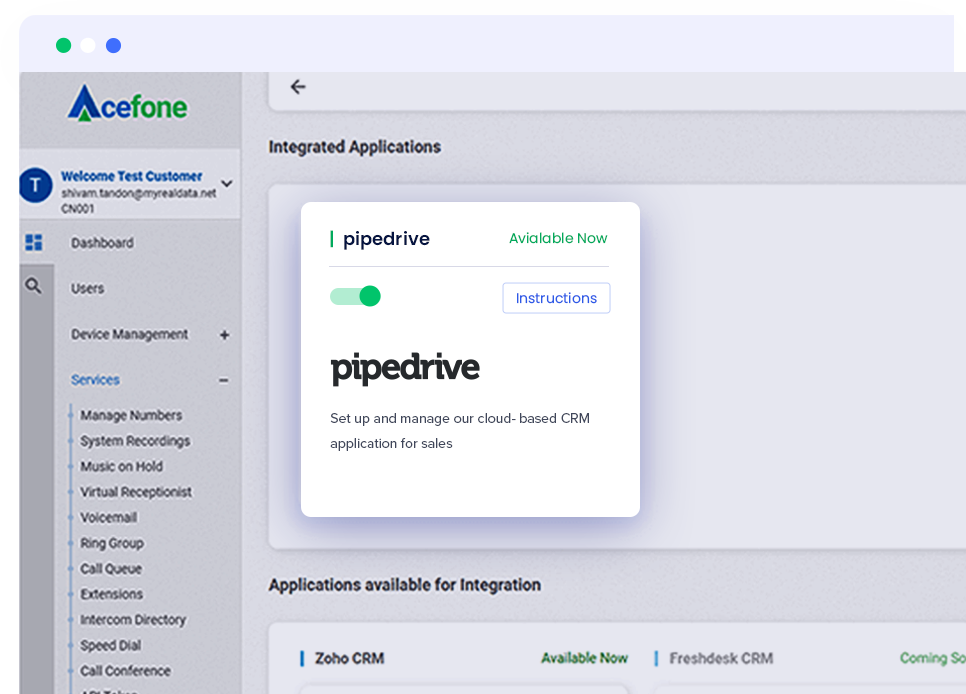
Task: Click the pipedrive card title
Action: click(x=386, y=239)
